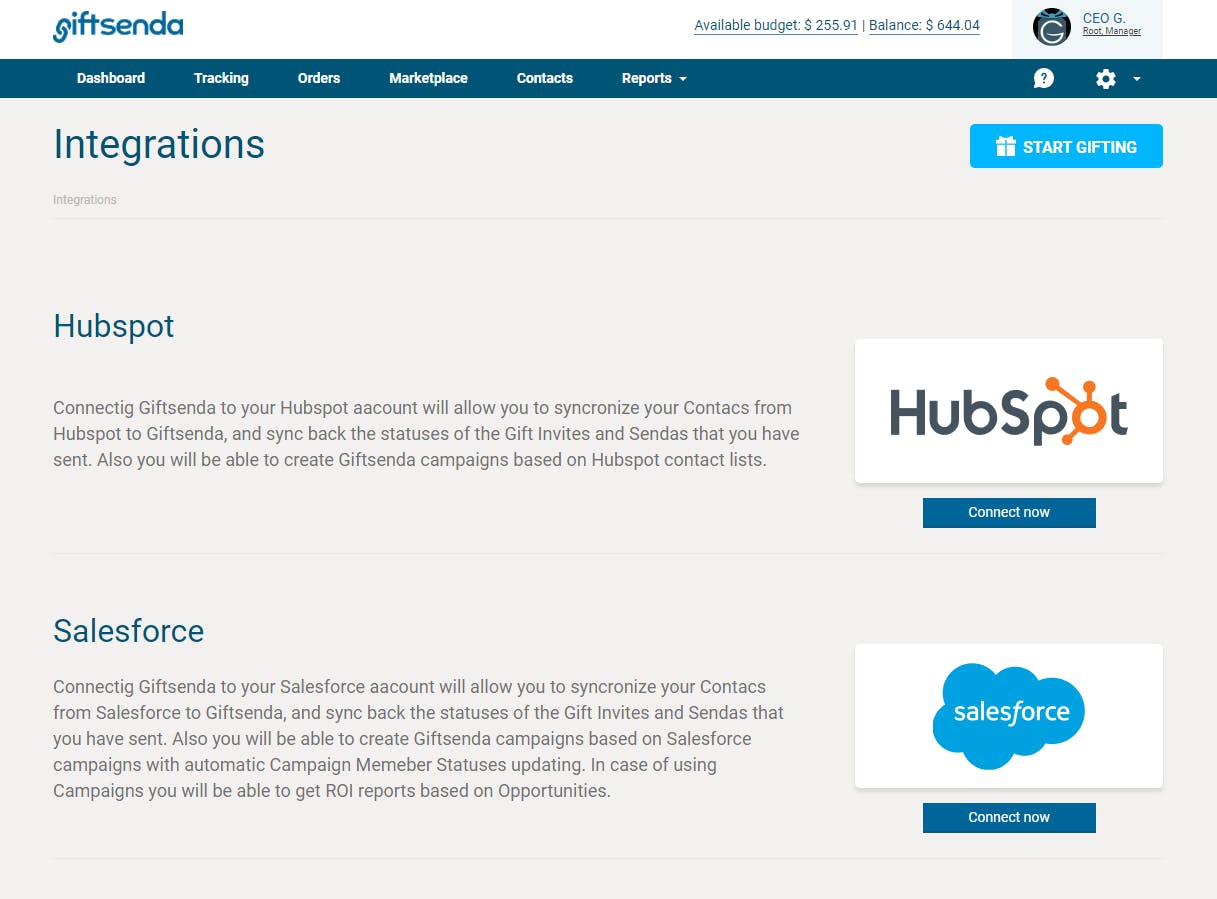Click the Integrations breadcrumb text

pyautogui.click(x=85, y=200)
